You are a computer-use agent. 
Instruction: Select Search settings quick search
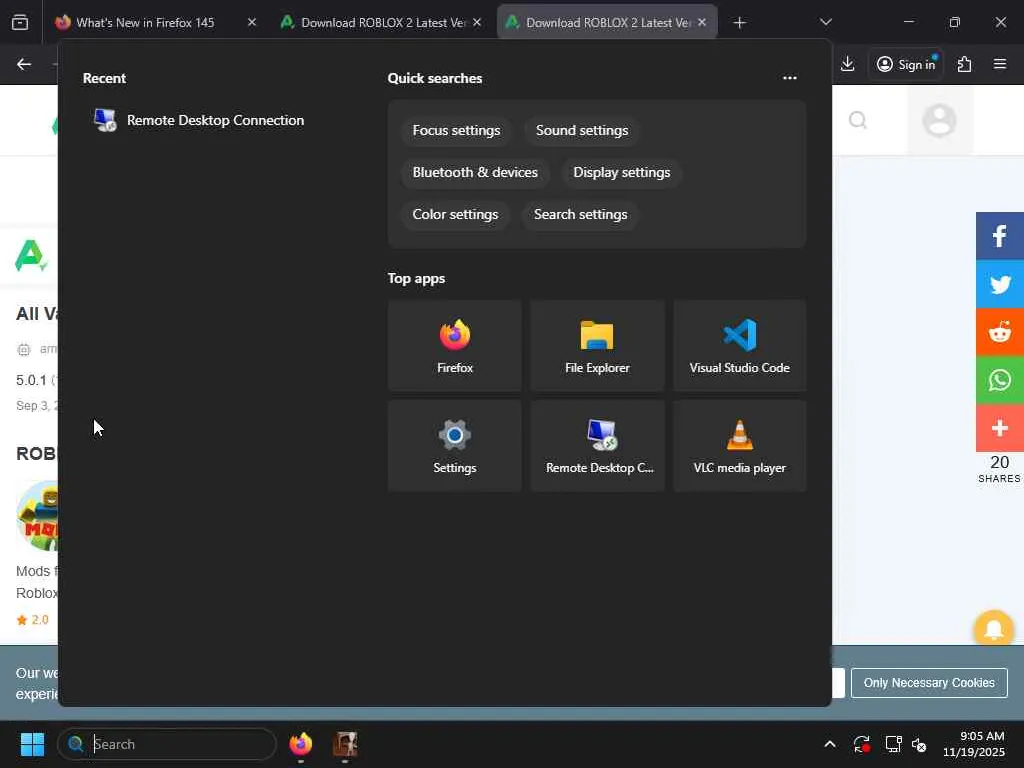580,214
